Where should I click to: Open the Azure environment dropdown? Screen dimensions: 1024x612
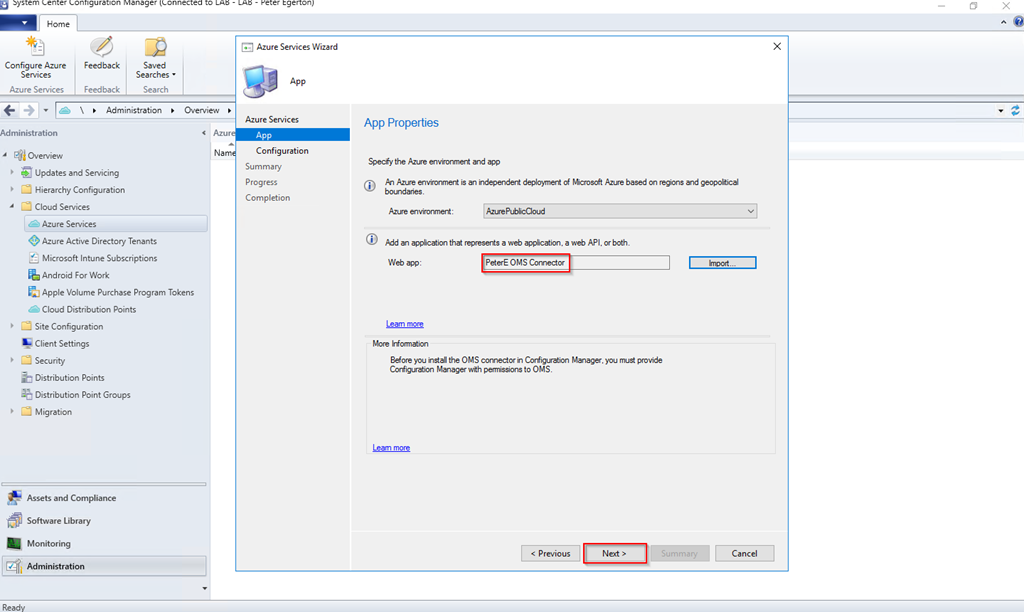(619, 211)
